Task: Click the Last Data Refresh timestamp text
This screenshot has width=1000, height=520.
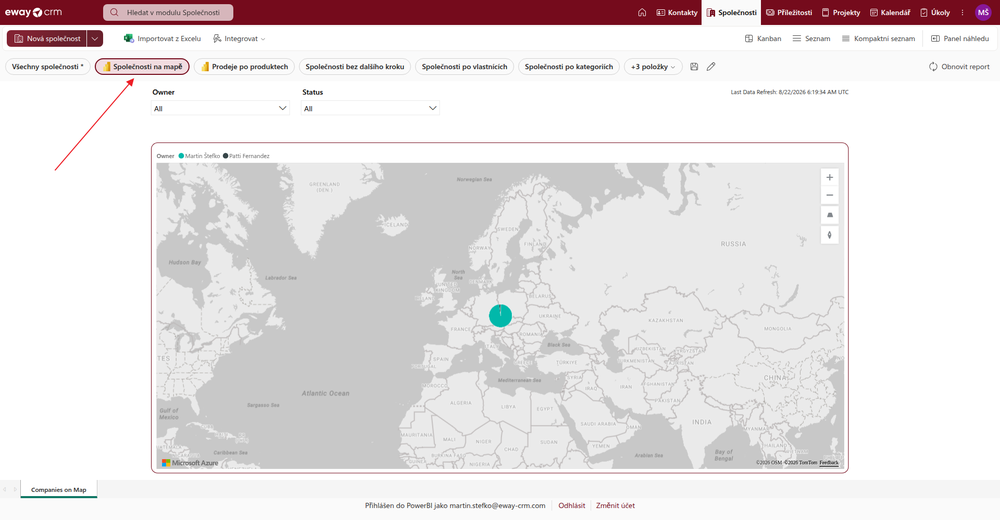Action: [790, 92]
